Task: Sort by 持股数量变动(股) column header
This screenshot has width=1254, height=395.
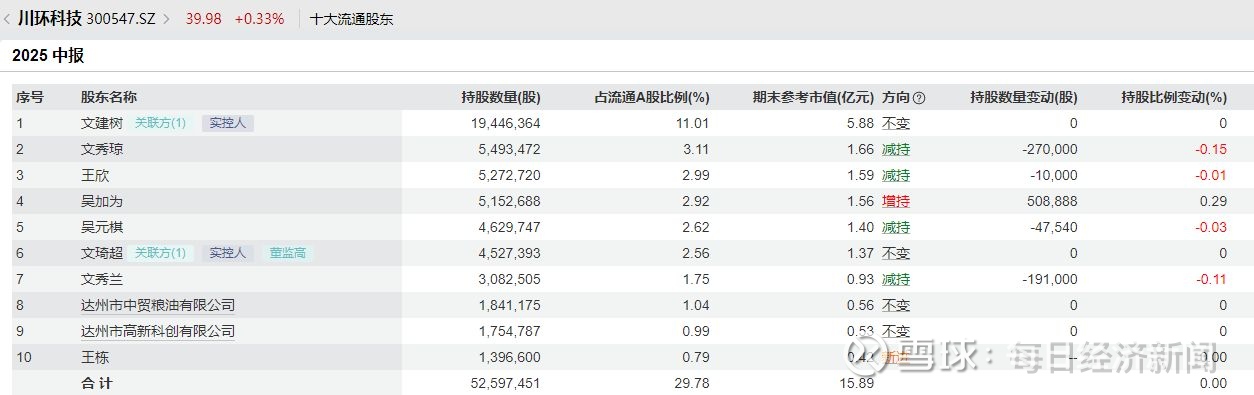Action: point(1024,98)
